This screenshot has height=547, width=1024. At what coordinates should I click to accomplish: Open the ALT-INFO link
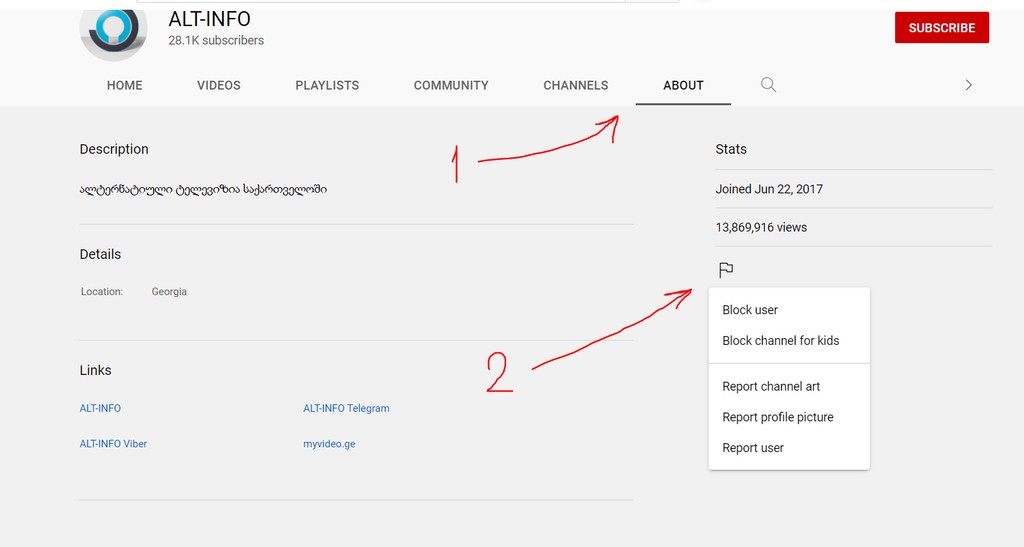coord(100,408)
